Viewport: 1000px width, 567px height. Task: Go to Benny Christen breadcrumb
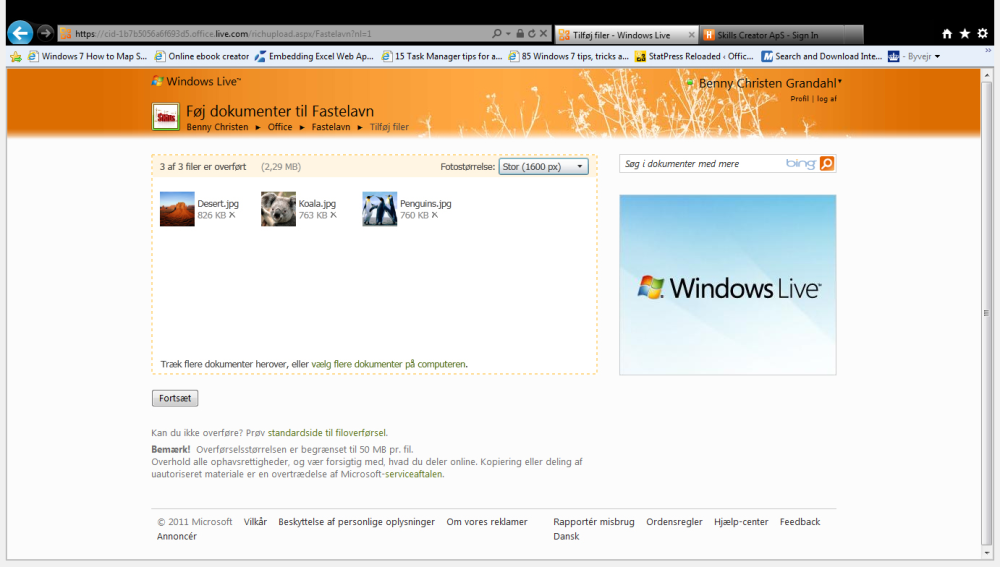217,127
